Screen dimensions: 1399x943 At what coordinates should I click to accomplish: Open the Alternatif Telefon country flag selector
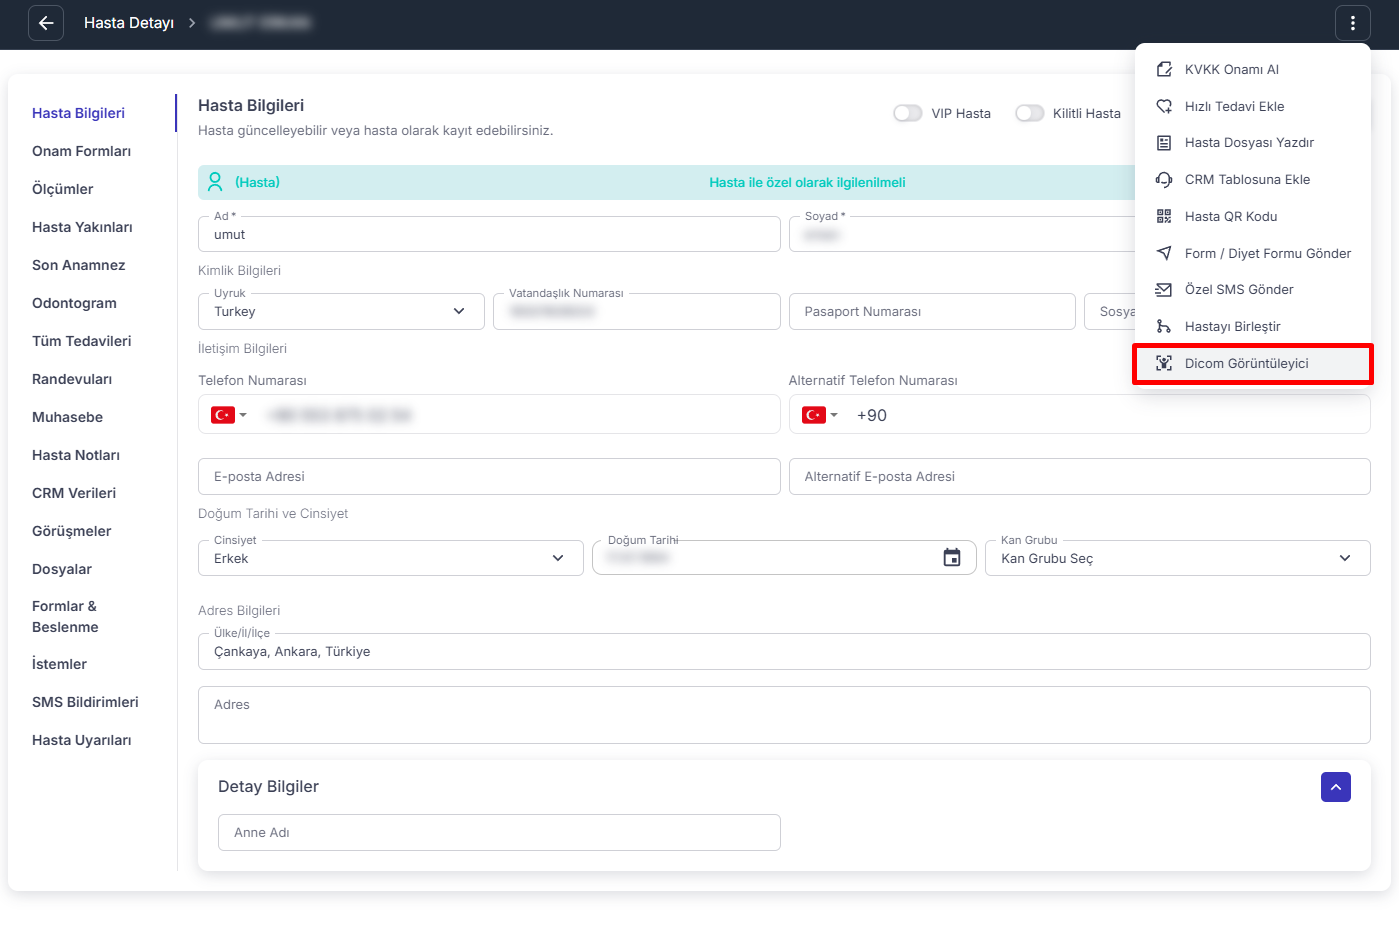click(x=820, y=415)
